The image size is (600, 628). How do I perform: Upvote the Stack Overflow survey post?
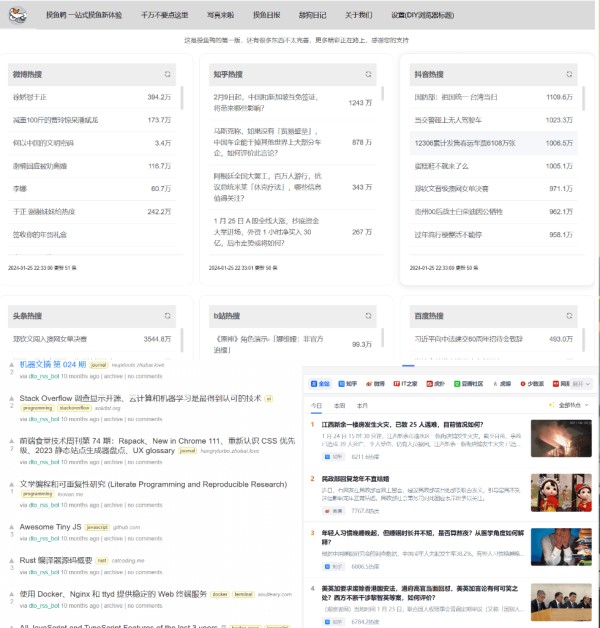(x=12, y=399)
